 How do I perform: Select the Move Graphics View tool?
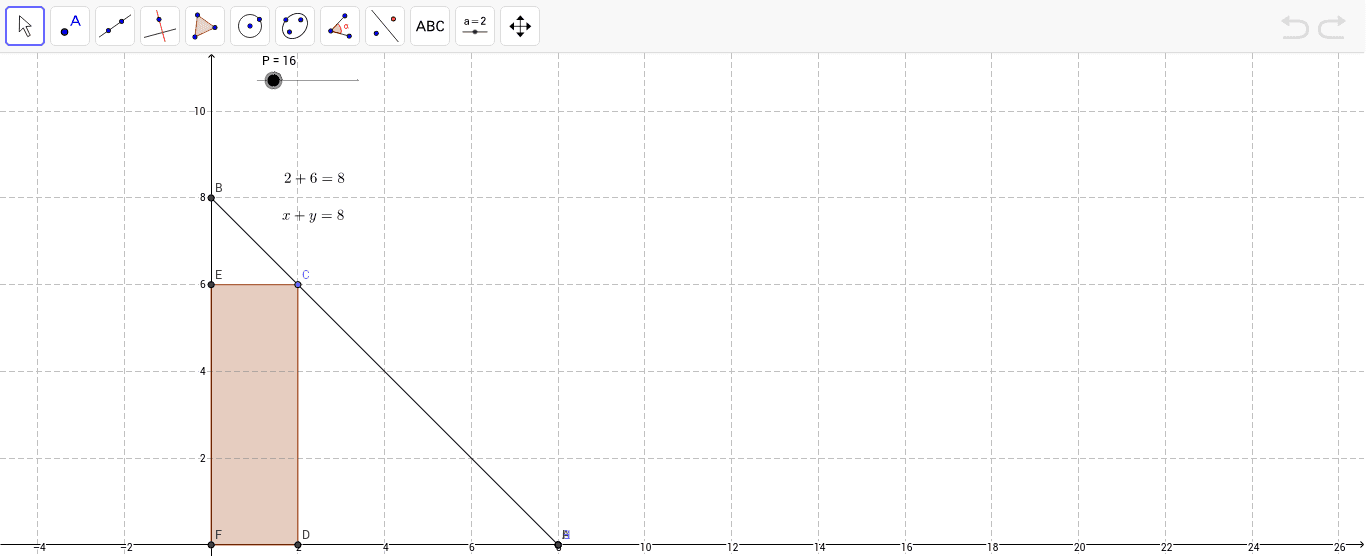[520, 26]
